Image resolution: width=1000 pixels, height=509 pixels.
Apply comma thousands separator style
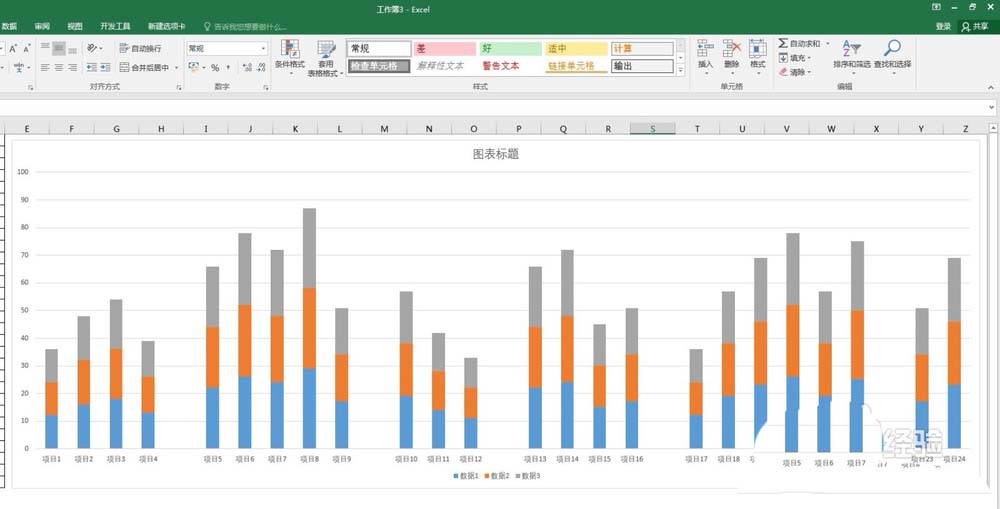[228, 68]
